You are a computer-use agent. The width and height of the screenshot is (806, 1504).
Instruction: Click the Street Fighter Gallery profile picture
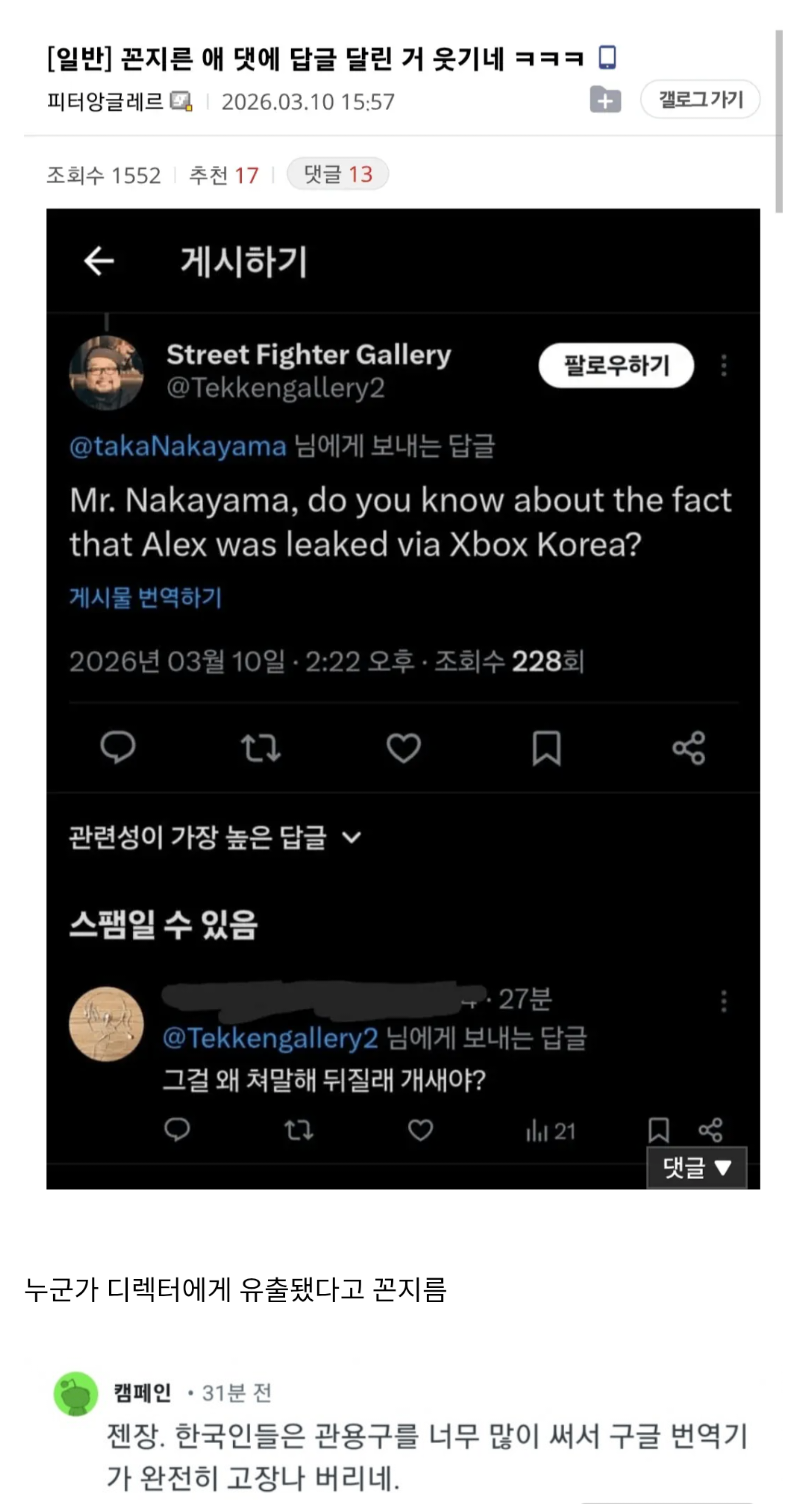(x=106, y=372)
